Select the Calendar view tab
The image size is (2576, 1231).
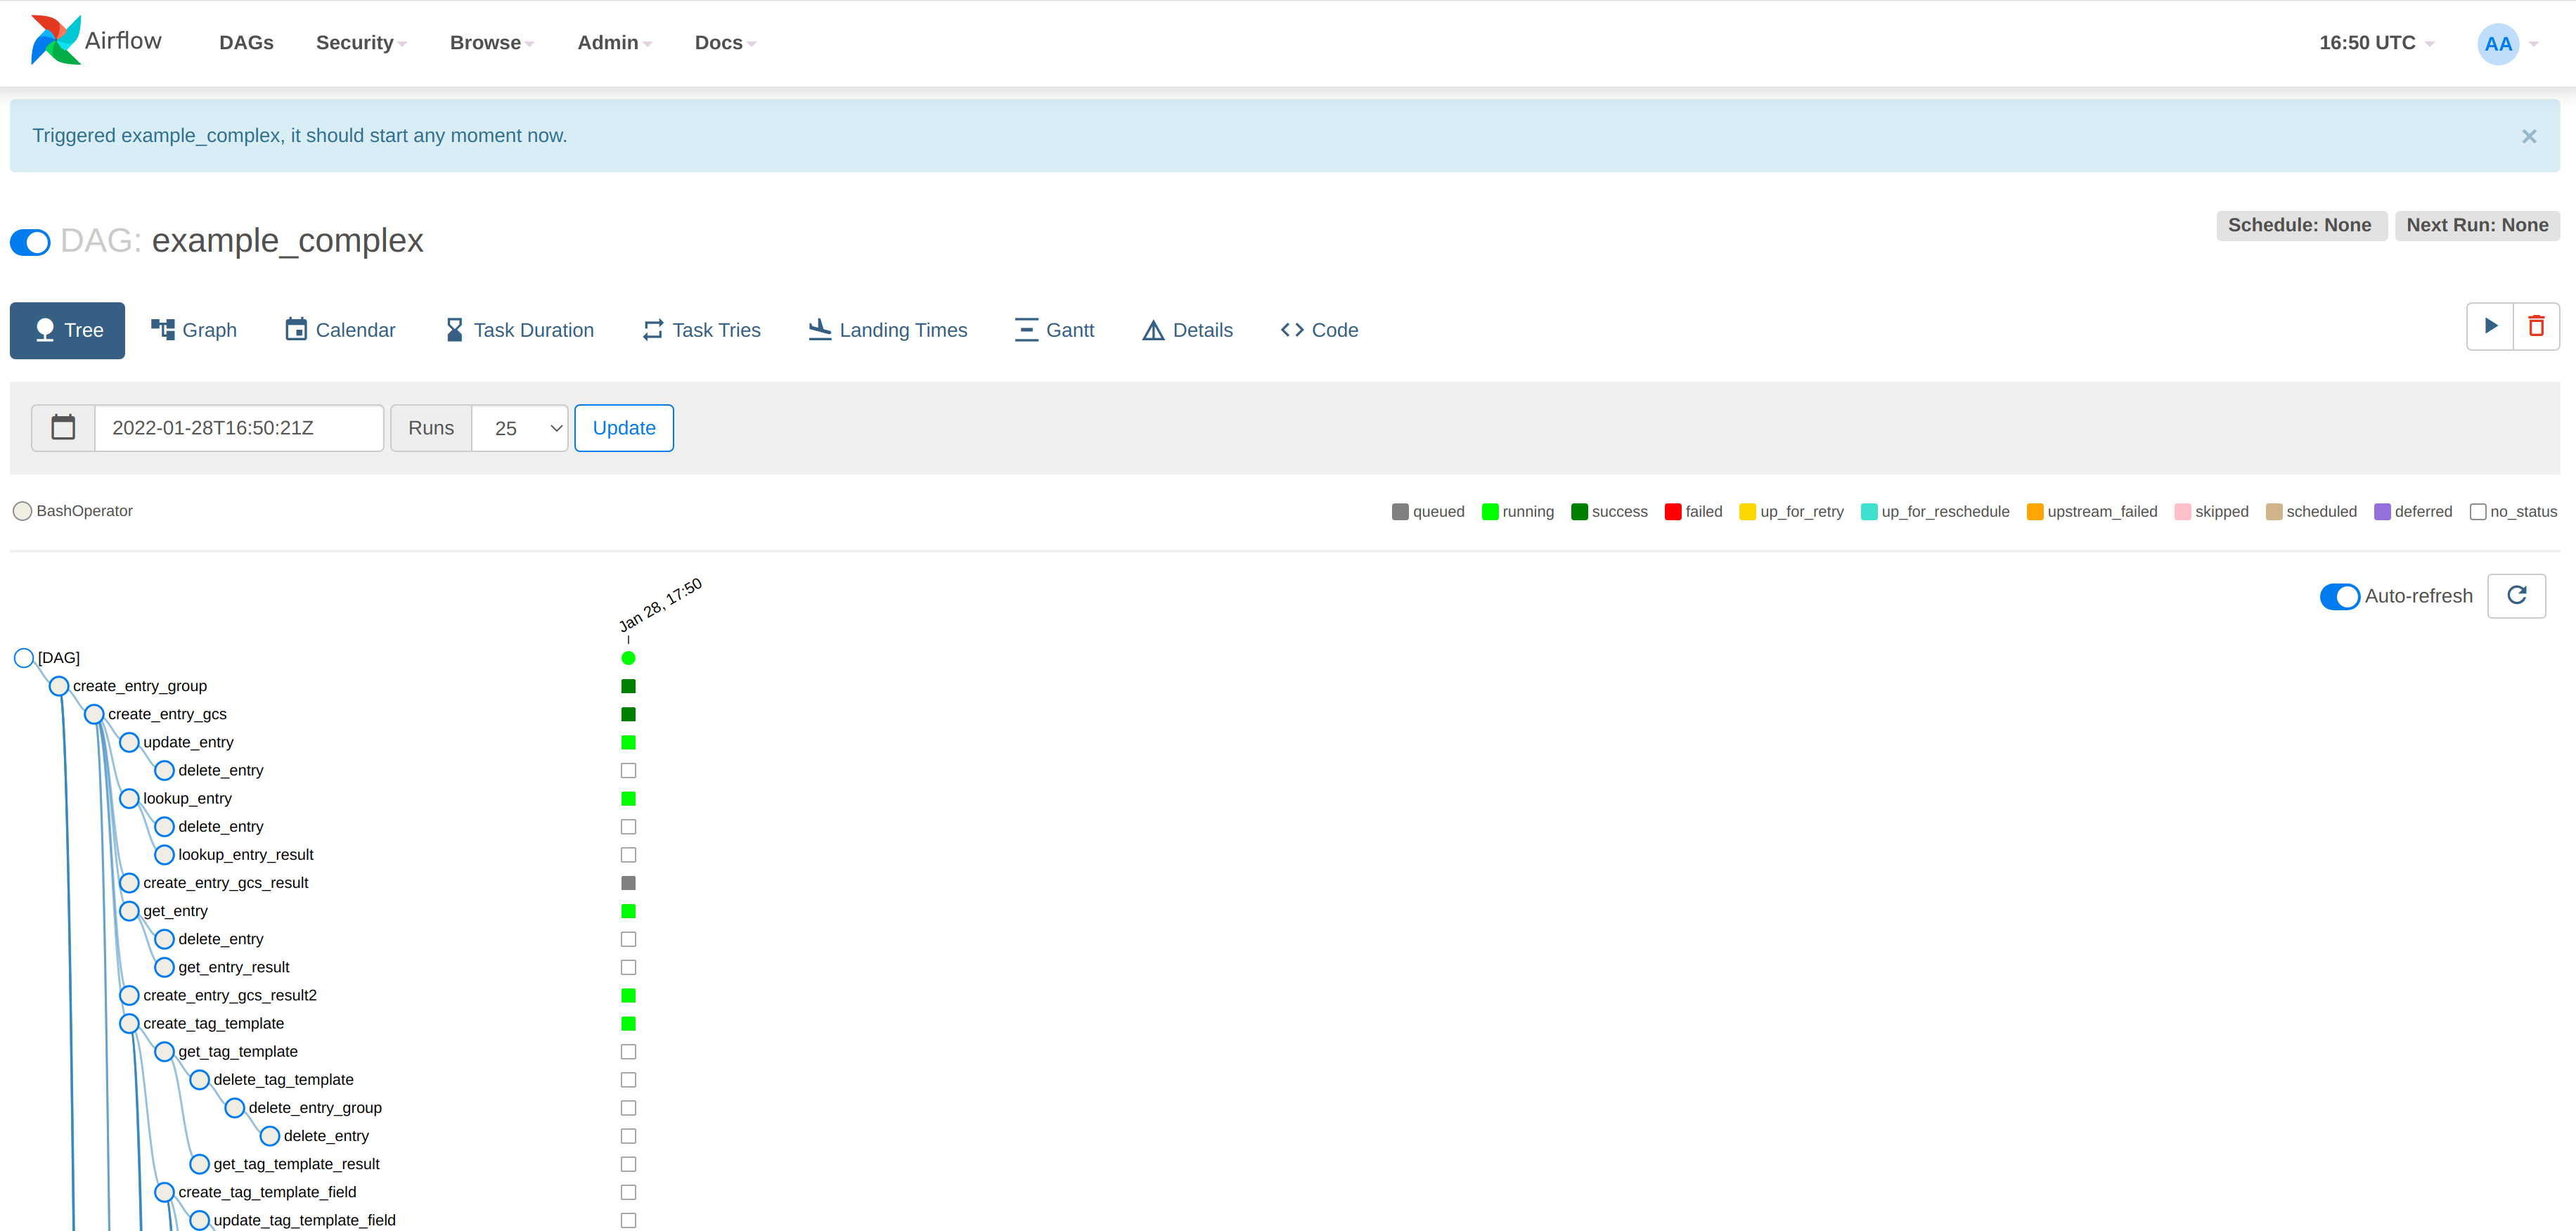[340, 330]
